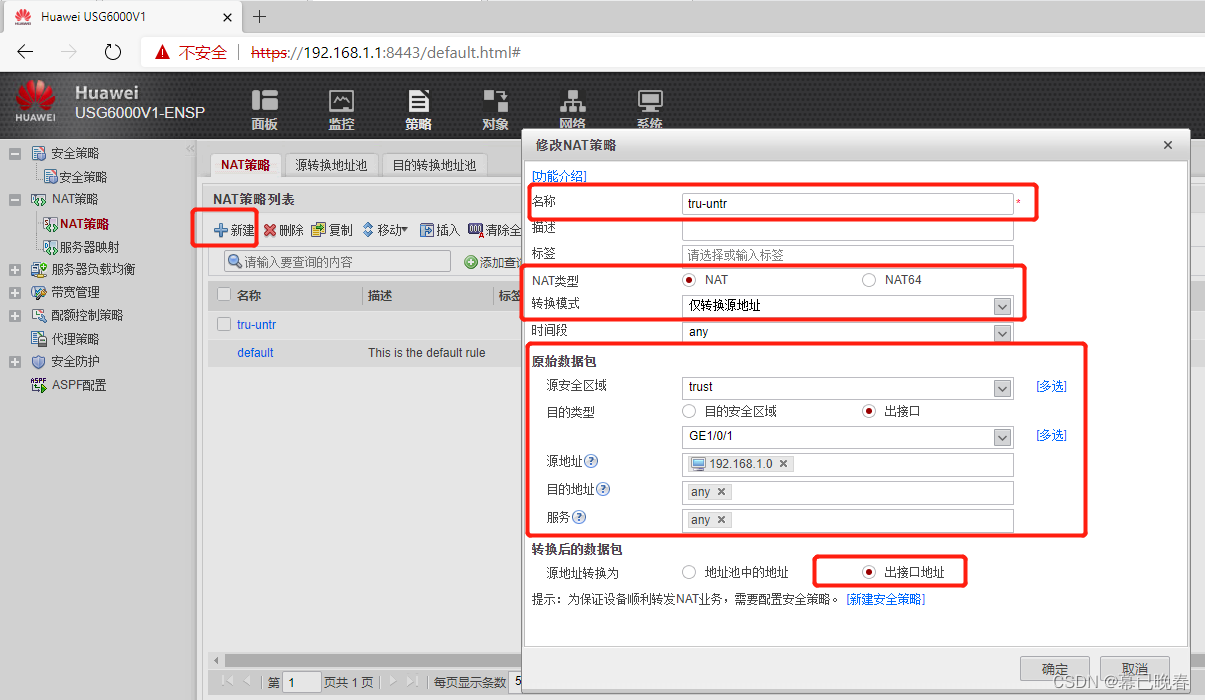Use the 插入 icon to insert a policy
This screenshot has width=1205, height=700.
pyautogui.click(x=439, y=229)
